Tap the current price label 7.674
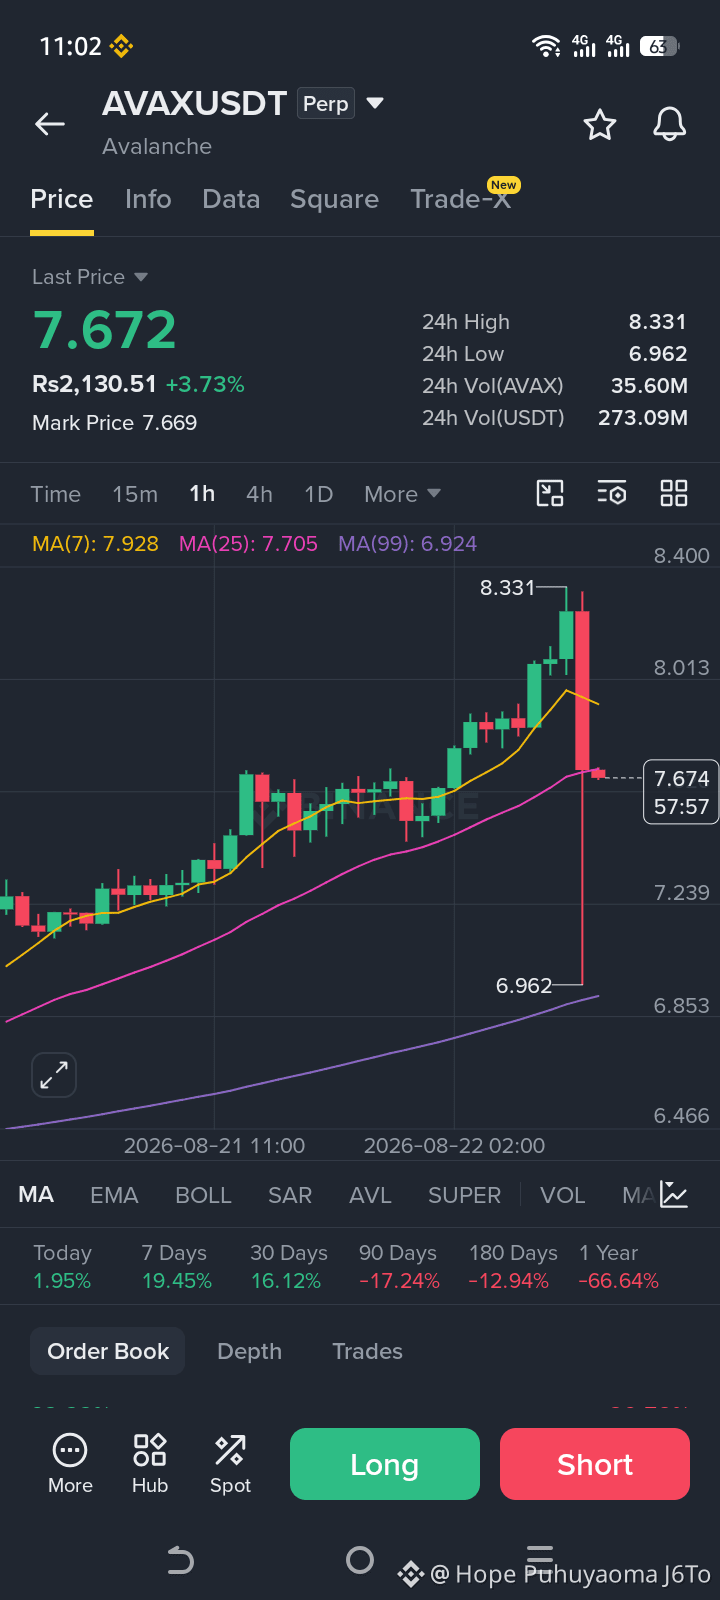 (681, 792)
